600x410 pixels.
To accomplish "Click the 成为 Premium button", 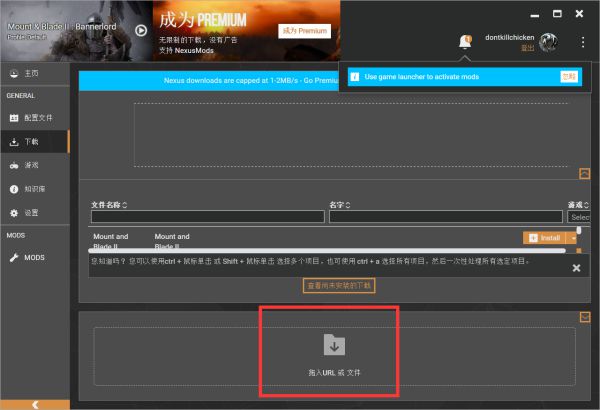I will [304, 31].
